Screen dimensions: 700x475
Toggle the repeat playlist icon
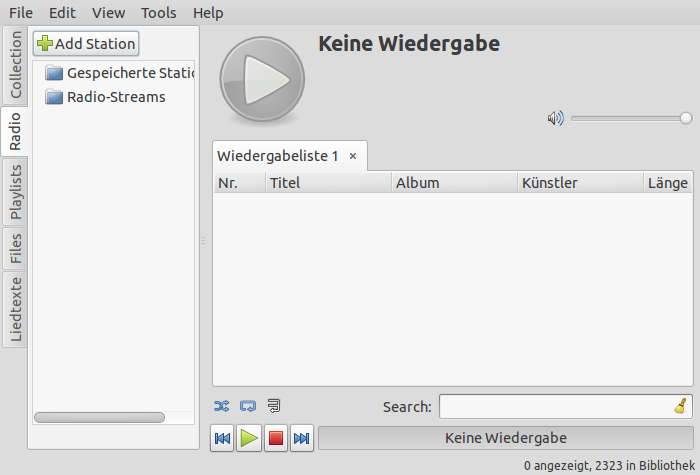point(248,406)
